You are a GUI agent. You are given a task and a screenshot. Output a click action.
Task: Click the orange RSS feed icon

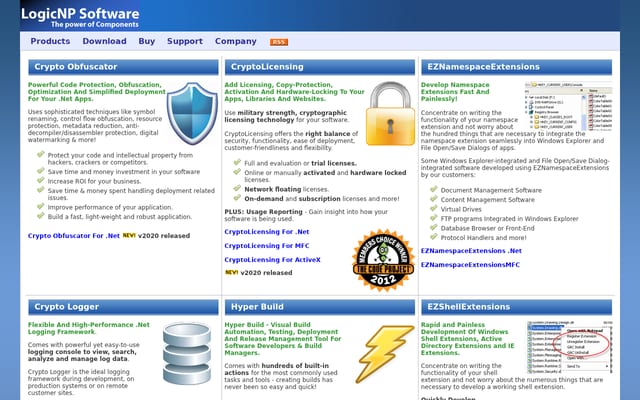[x=279, y=42]
